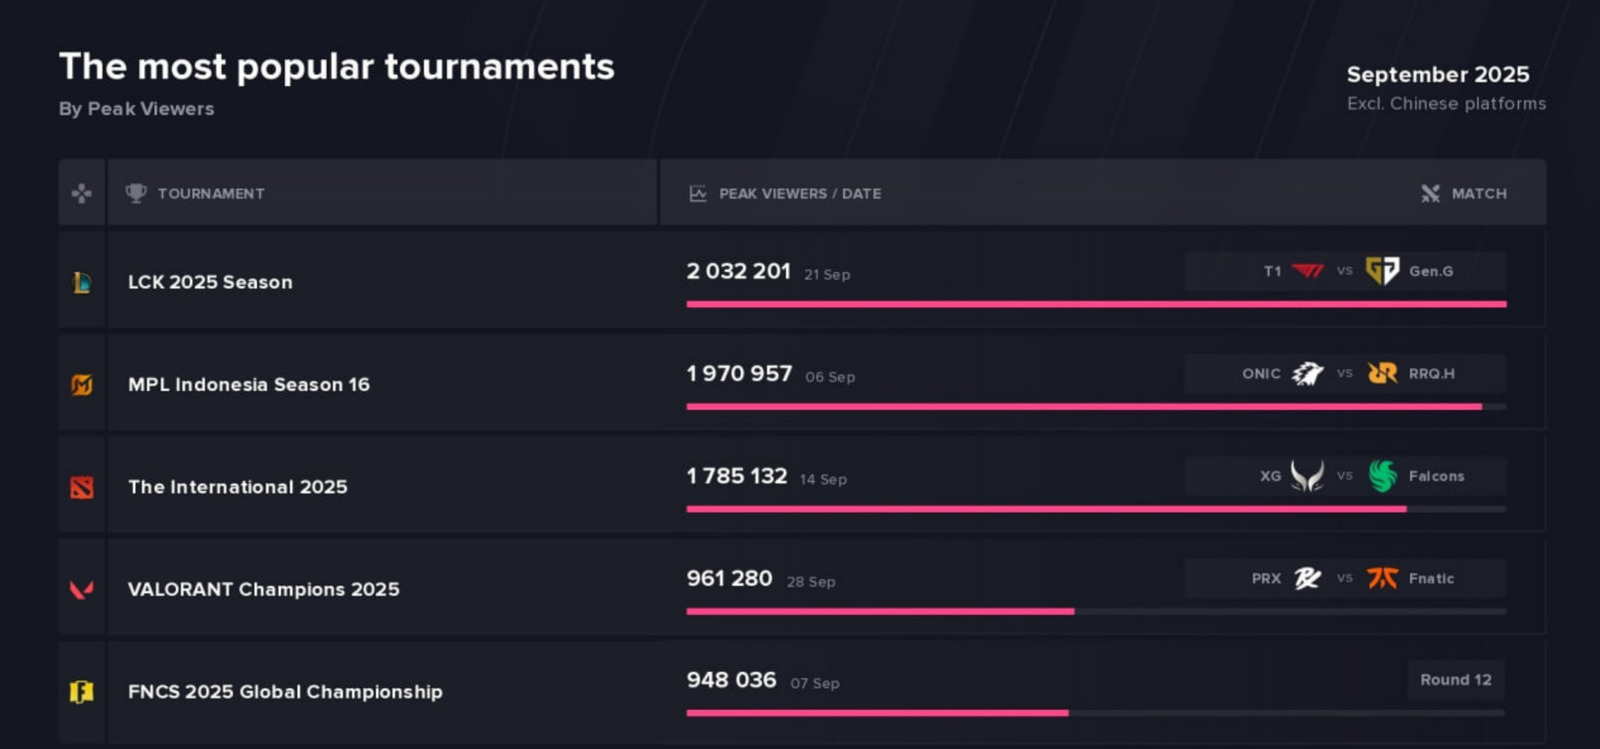
Task: Sort by the Tournament column header
Action: pyautogui.click(x=210, y=193)
